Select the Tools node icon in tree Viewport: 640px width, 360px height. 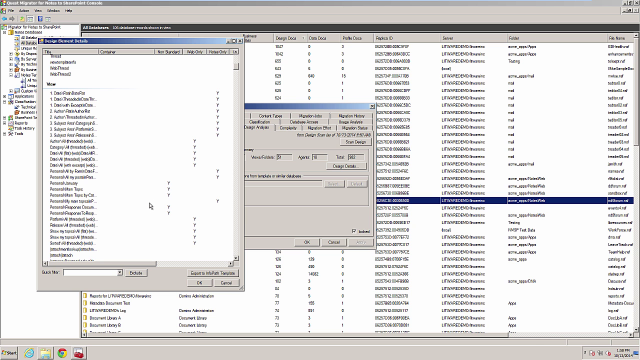11,133
